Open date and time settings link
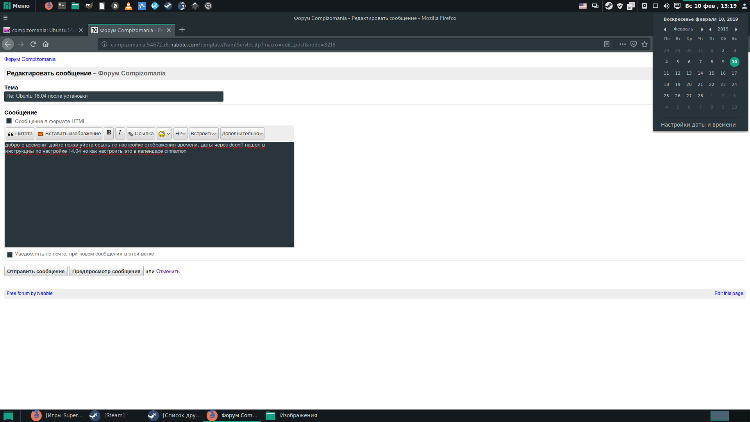This screenshot has width=750, height=422. pos(698,124)
